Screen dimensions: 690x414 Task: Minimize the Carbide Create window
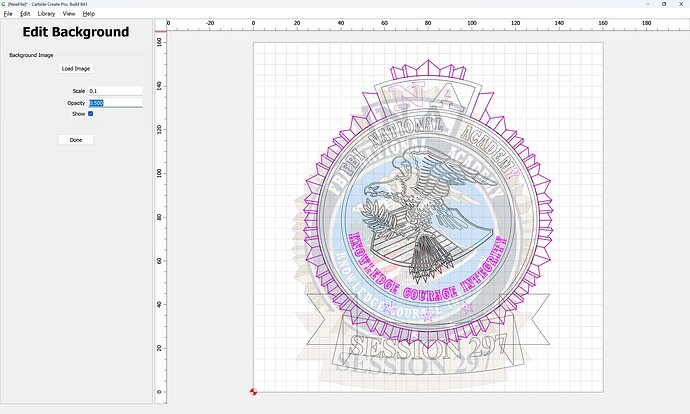coord(648,4)
